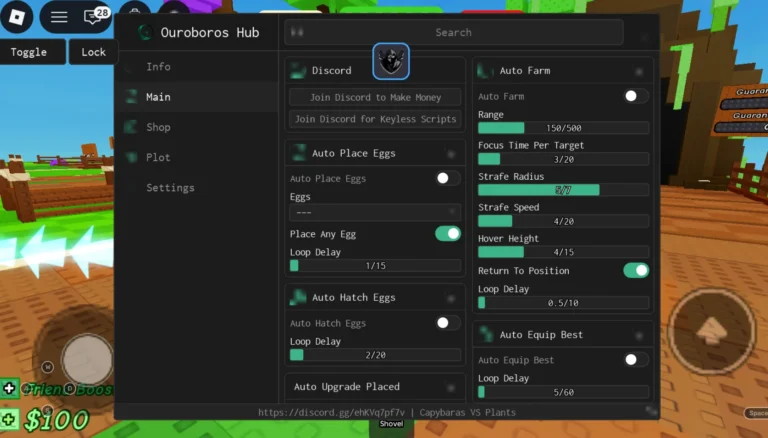Switch to the Shop tab

pyautogui.click(x=197, y=127)
